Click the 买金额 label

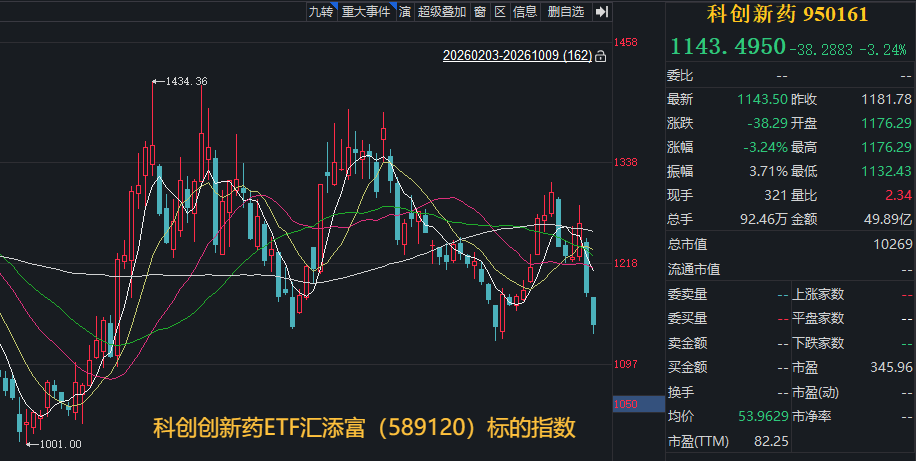(687, 368)
